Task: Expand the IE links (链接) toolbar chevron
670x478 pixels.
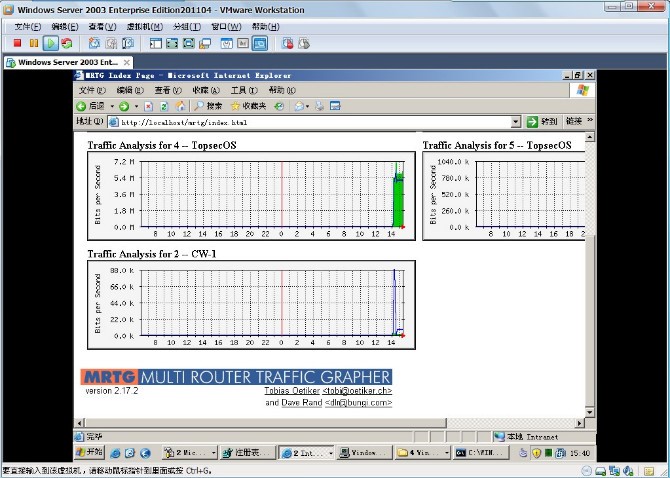Action: [589, 121]
